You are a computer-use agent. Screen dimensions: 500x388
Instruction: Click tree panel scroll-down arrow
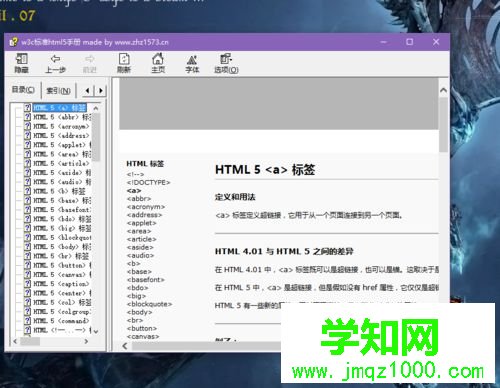96,331
